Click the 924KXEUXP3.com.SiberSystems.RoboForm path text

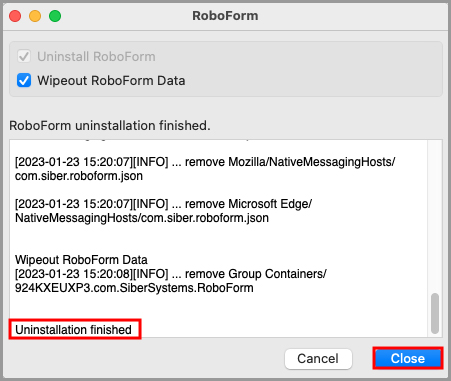[134, 288]
